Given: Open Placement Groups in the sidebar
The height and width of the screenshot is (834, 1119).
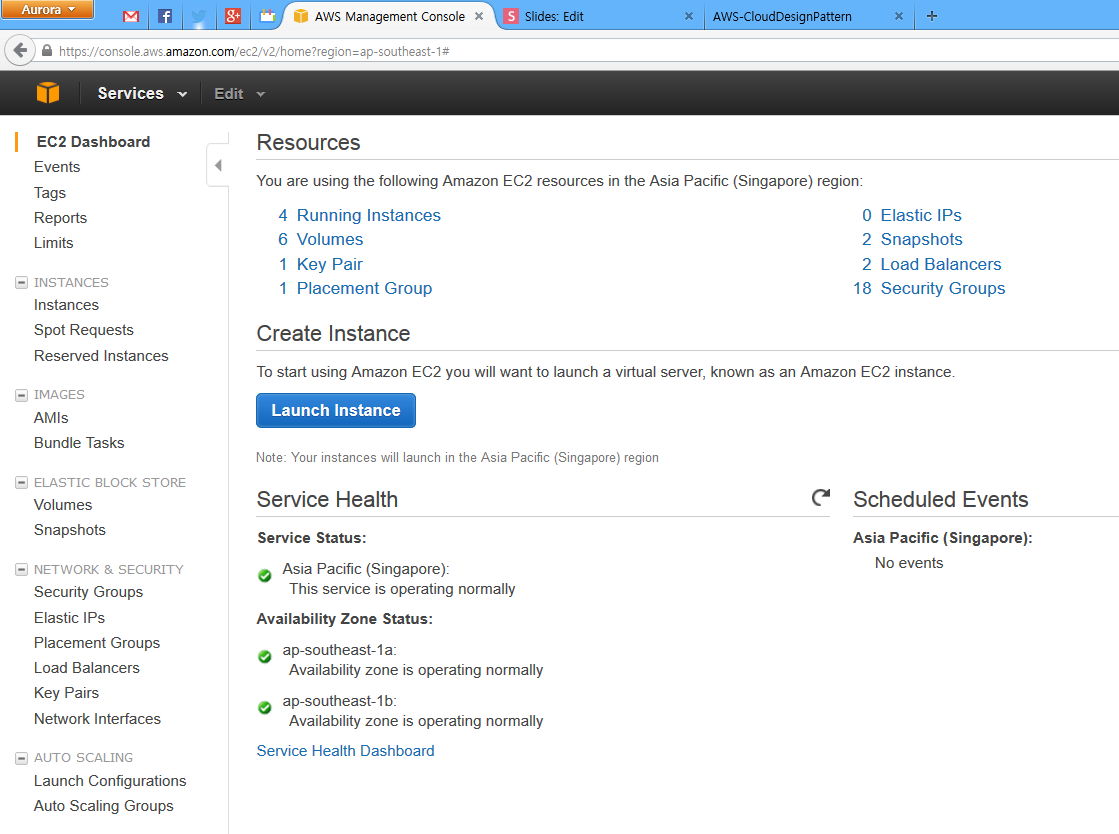Looking at the screenshot, I should coord(97,643).
